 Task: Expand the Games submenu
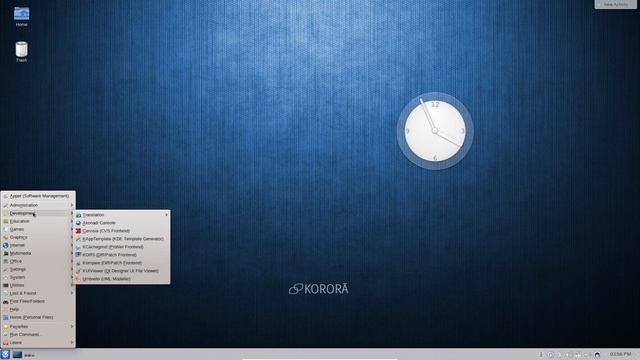(x=38, y=229)
